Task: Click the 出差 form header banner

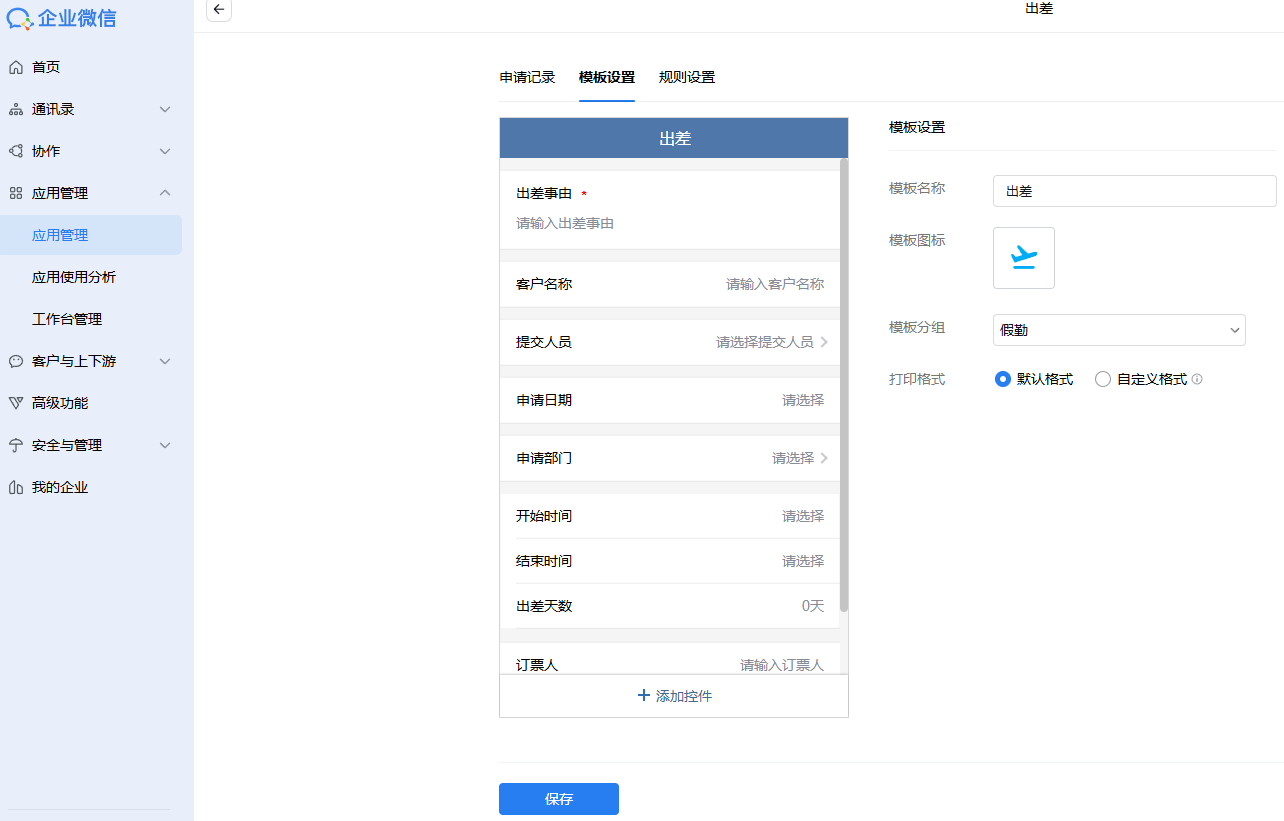Action: pos(674,138)
